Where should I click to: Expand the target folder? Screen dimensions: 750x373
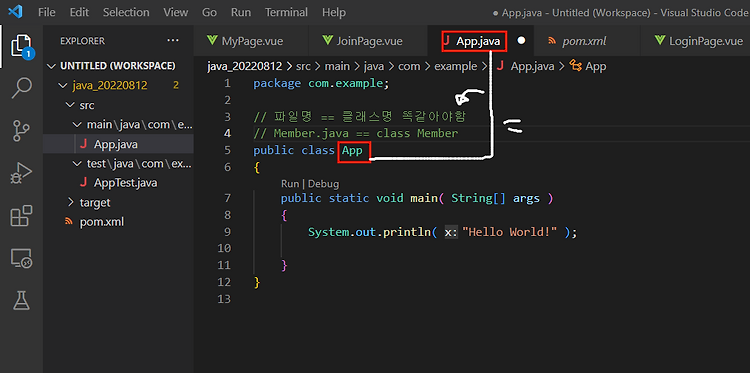click(118, 203)
